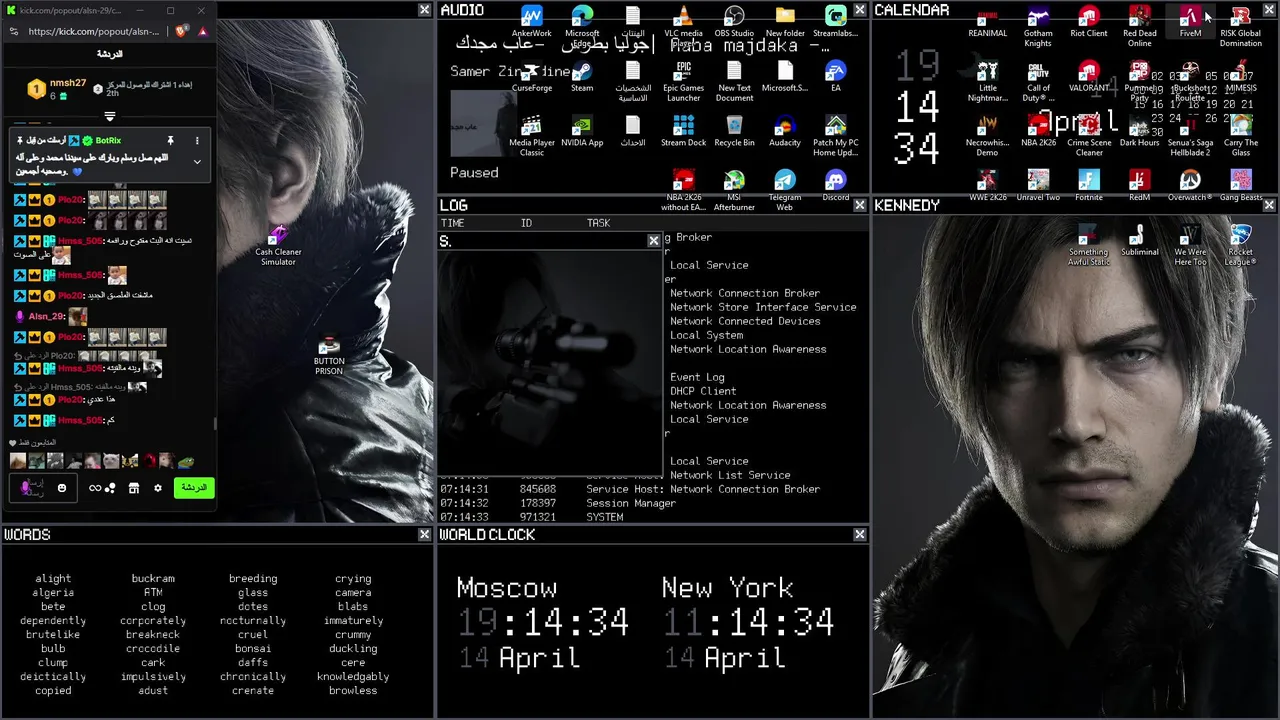Click the New York clock time
This screenshot has height=720, width=1280.
(748, 622)
